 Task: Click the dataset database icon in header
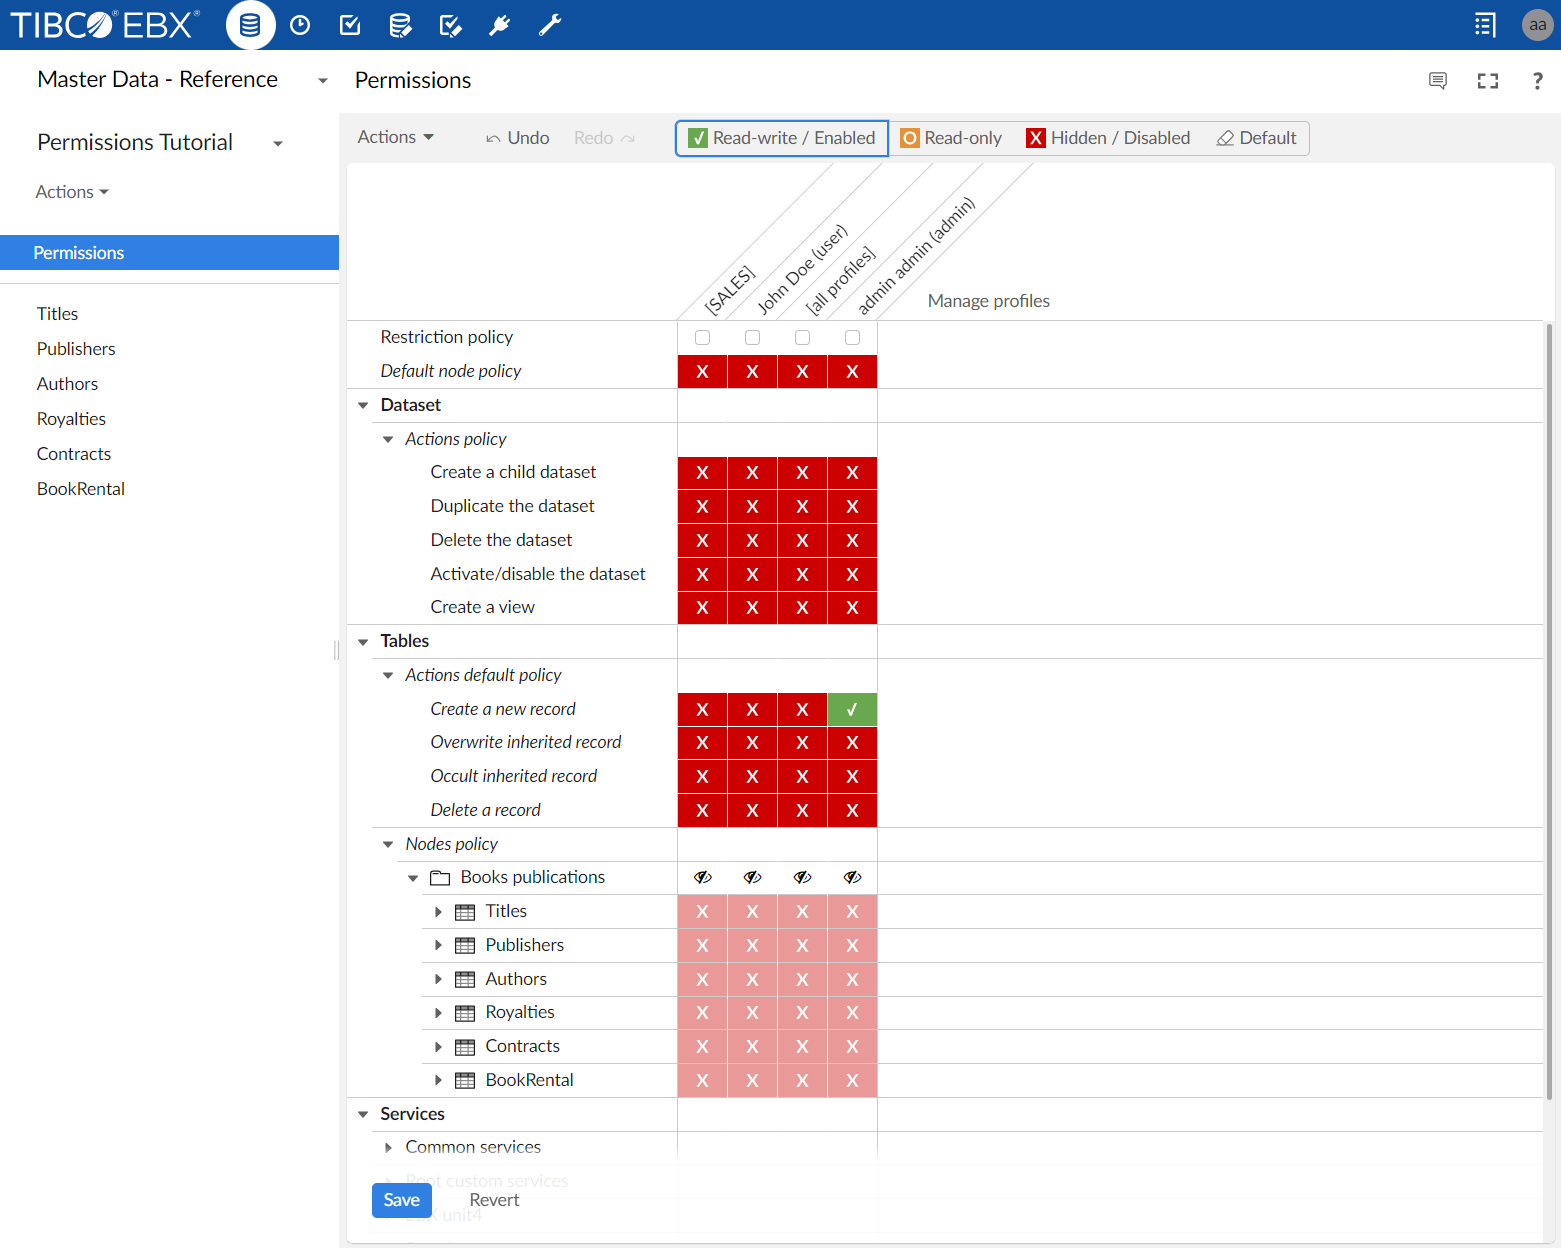click(x=250, y=25)
